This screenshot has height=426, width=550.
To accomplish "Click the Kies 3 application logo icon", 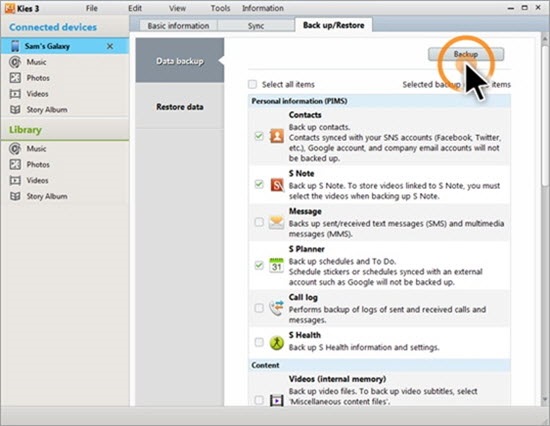I will pyautogui.click(x=9, y=8).
